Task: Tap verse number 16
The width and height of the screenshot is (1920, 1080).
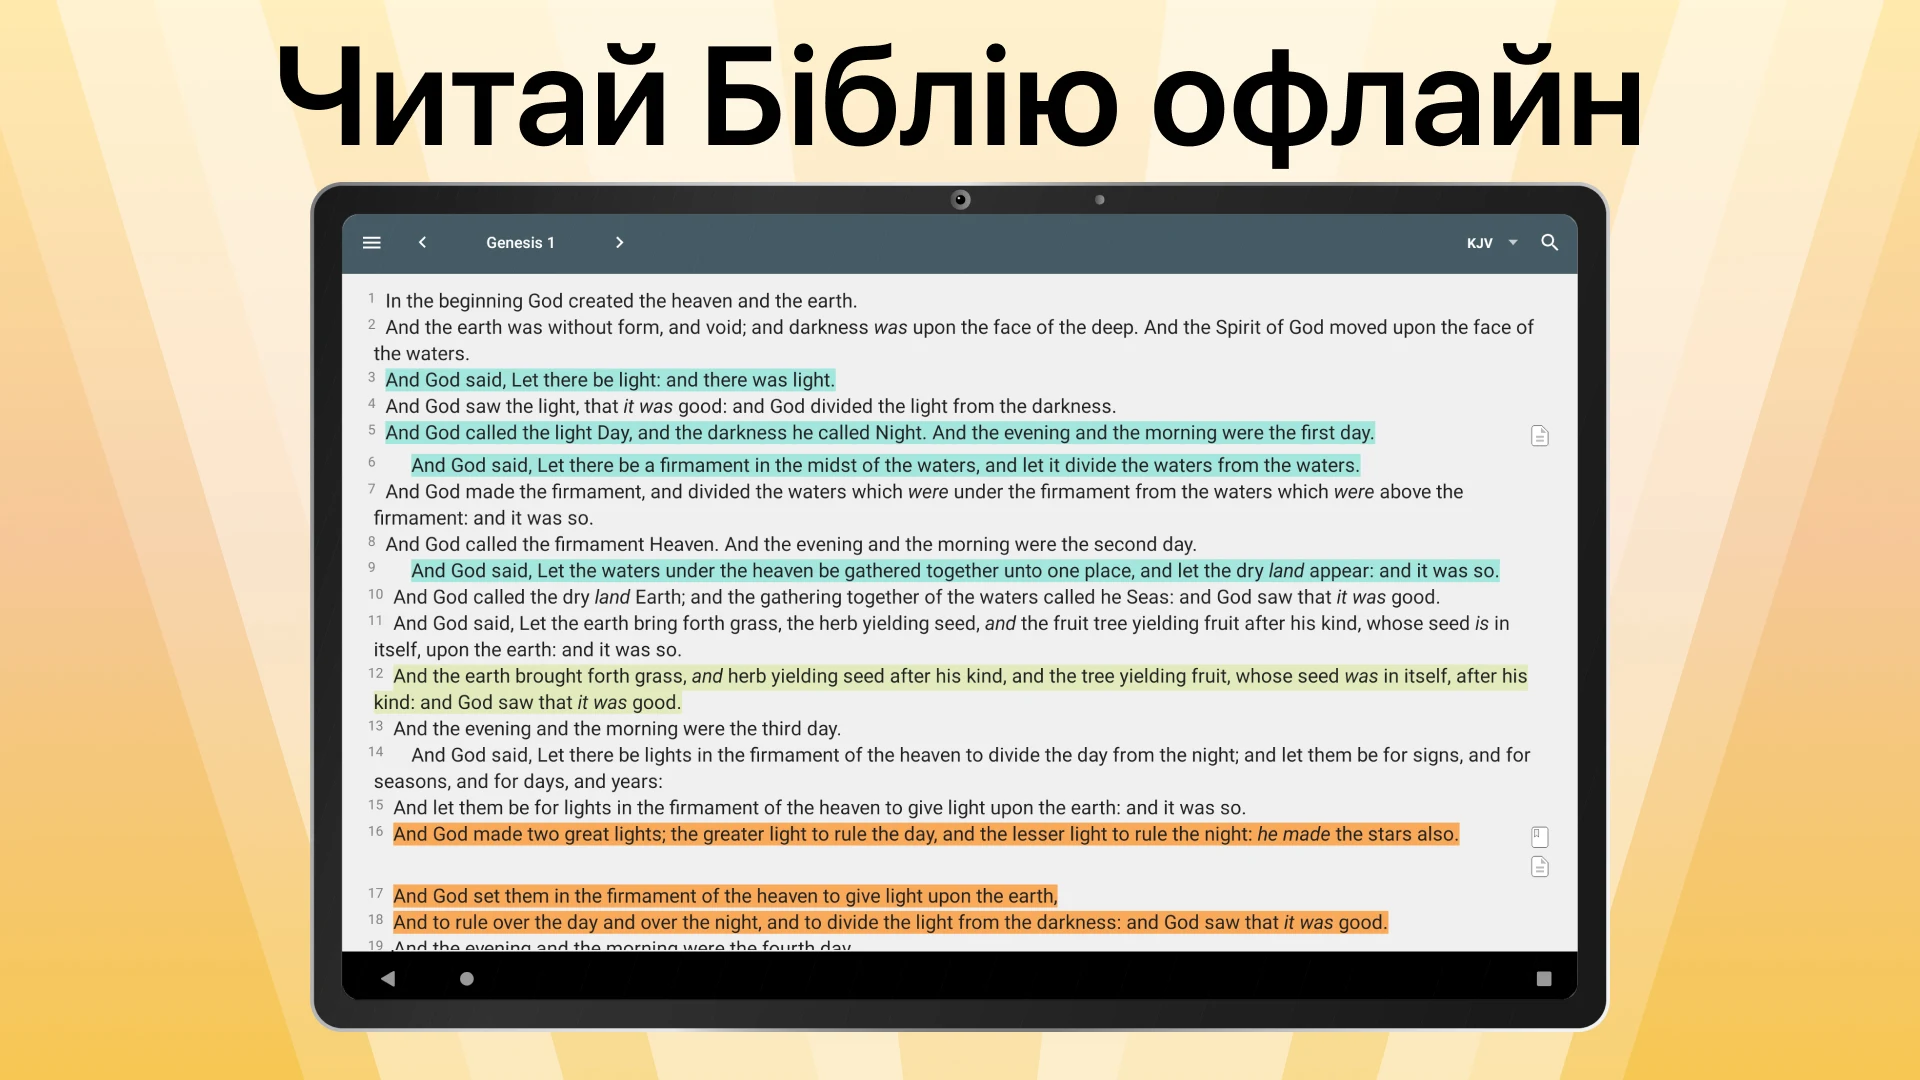Action: [375, 832]
